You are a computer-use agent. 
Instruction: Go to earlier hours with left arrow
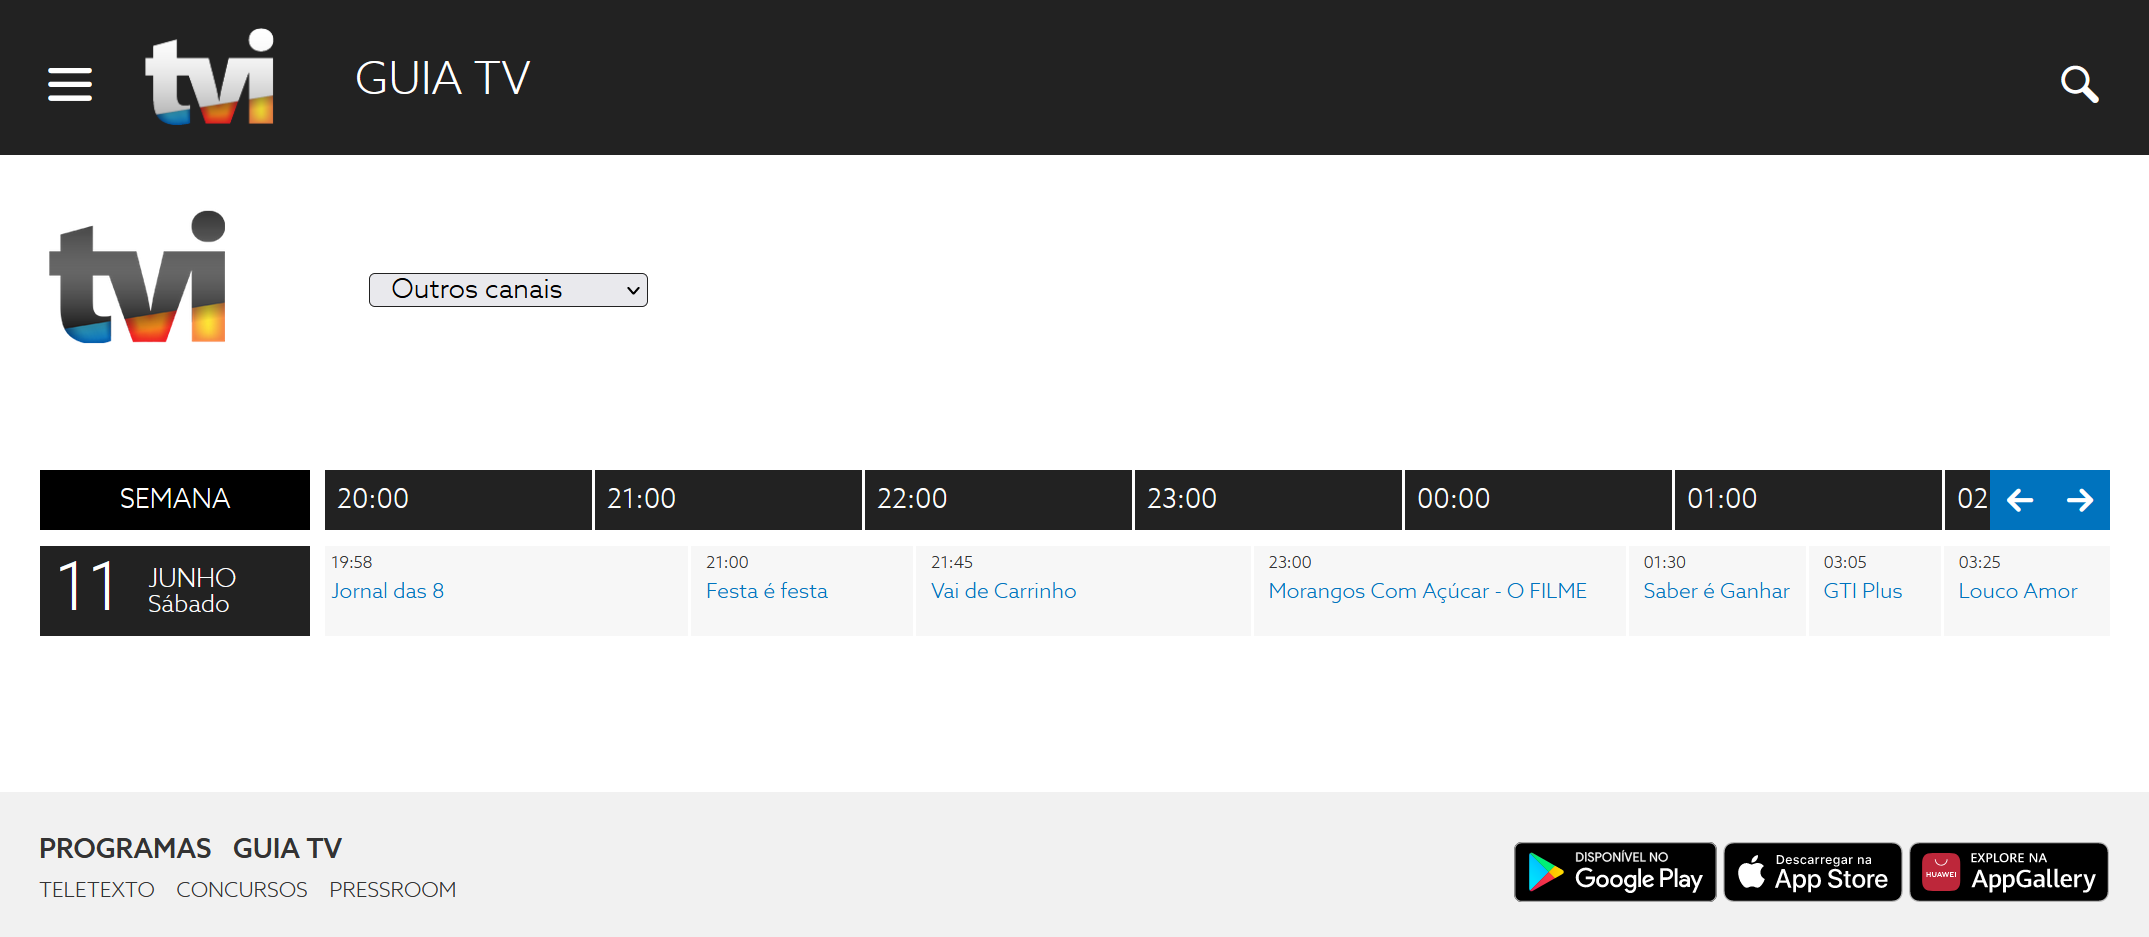(2020, 500)
